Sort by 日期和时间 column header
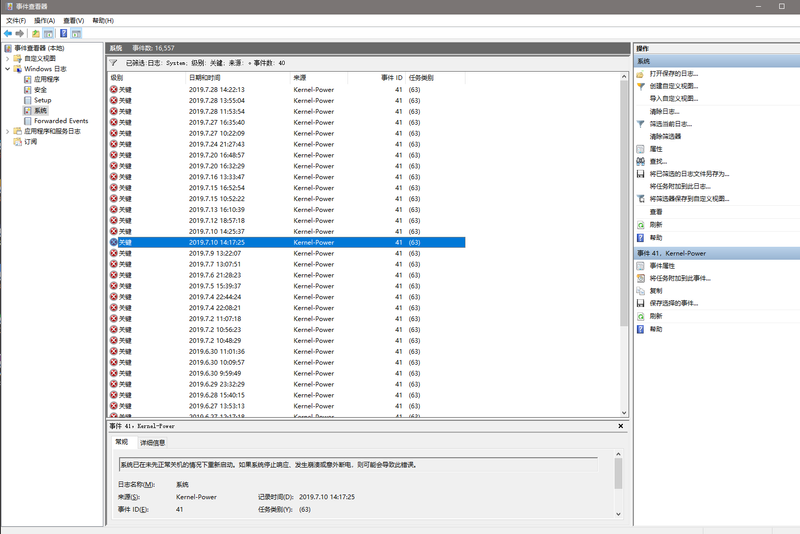Image resolution: width=800 pixels, height=534 pixels. pyautogui.click(x=205, y=77)
